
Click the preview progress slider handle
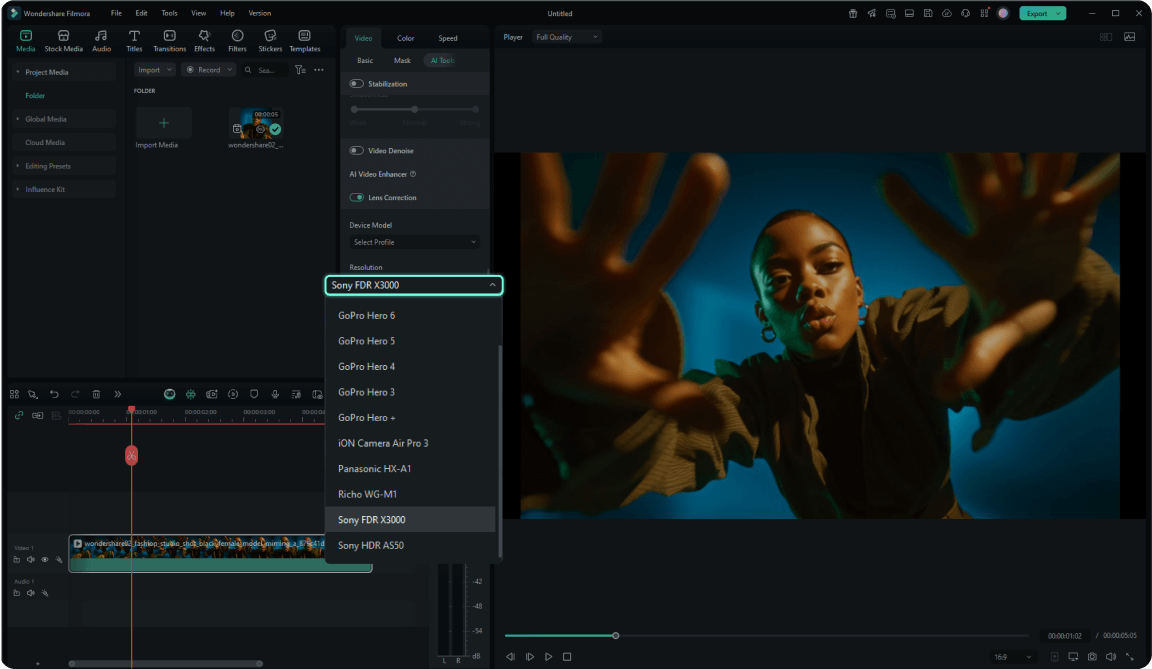[x=616, y=635]
